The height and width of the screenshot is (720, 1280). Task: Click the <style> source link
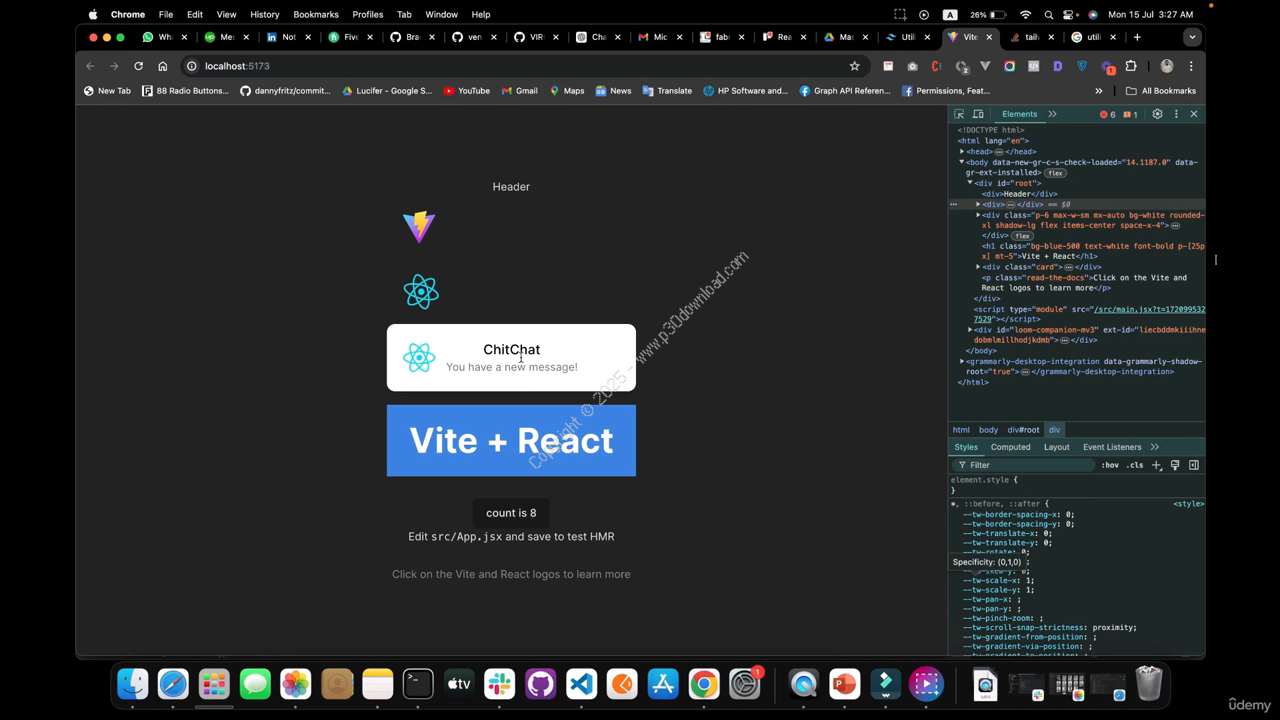[x=1188, y=504]
